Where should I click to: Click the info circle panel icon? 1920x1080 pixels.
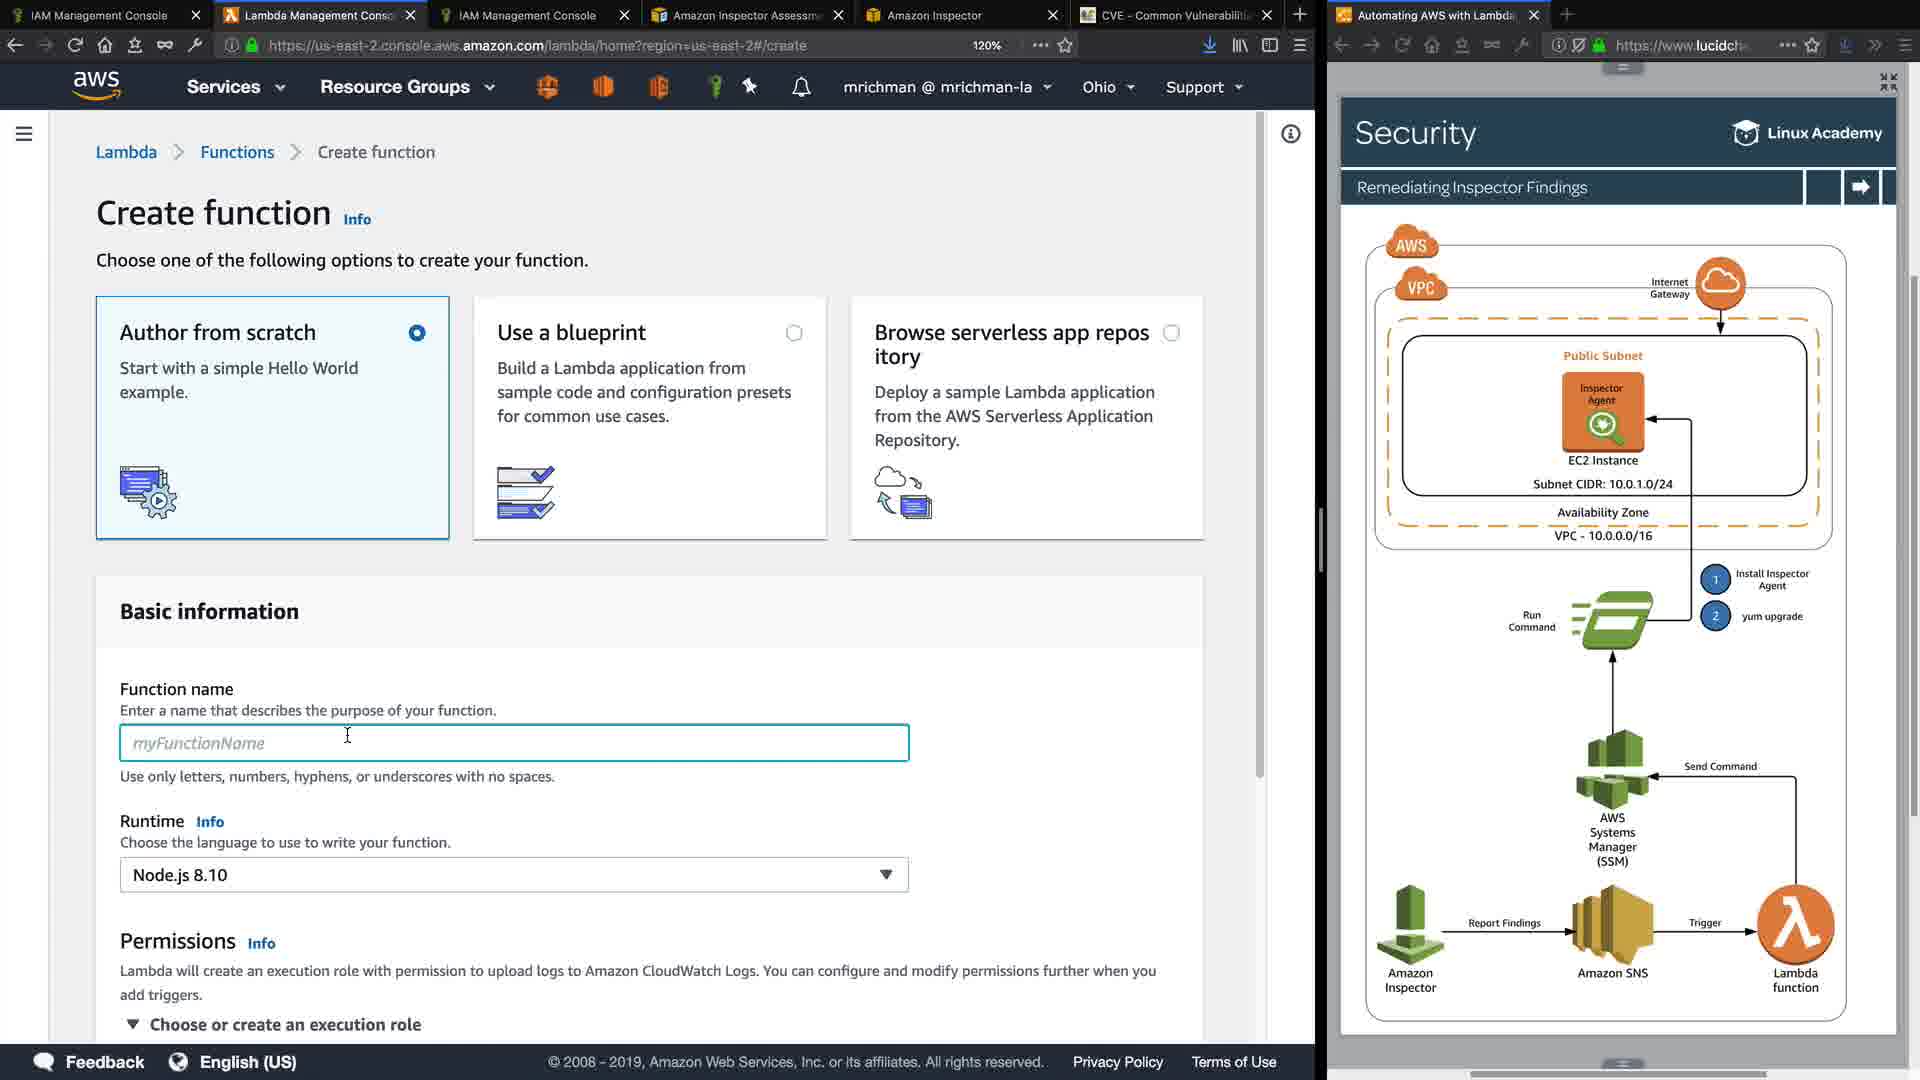coord(1291,134)
